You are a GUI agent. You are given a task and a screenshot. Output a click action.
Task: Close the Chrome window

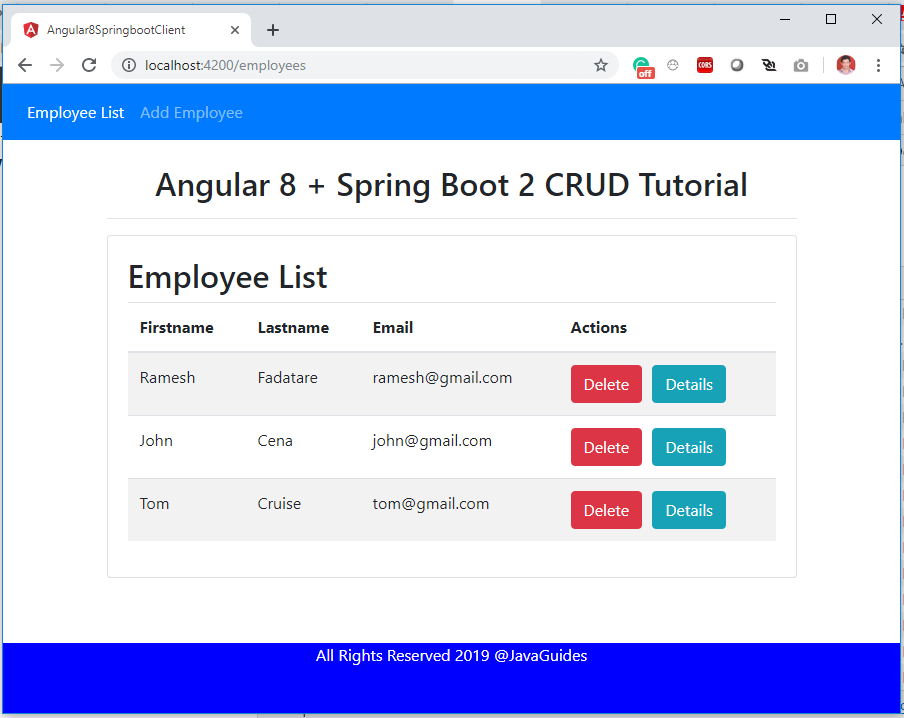pos(877,19)
